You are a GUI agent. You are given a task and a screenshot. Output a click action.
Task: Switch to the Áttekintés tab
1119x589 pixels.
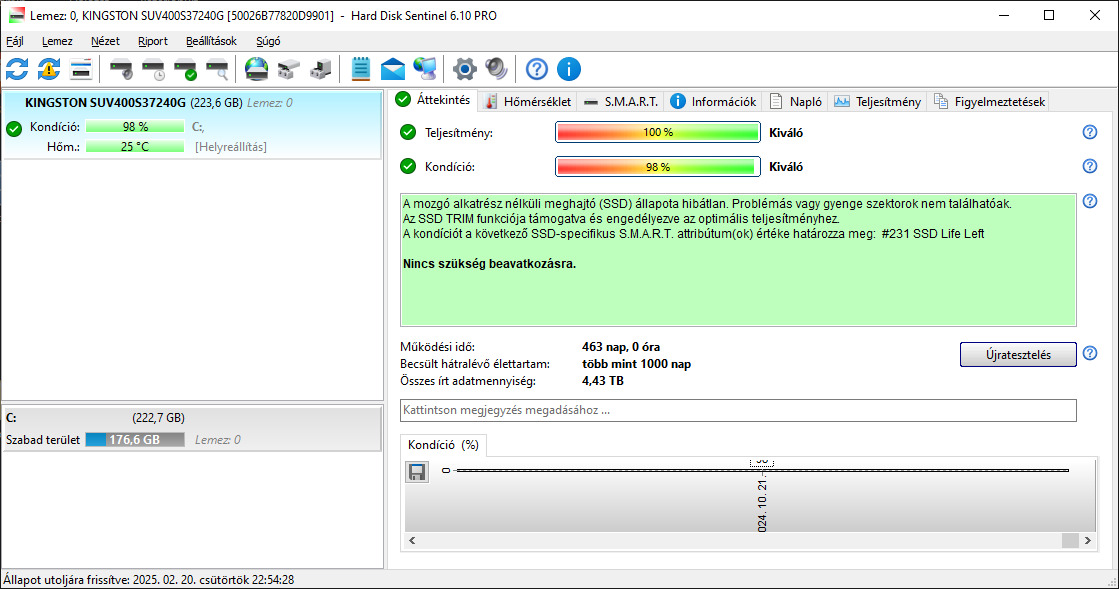point(433,100)
